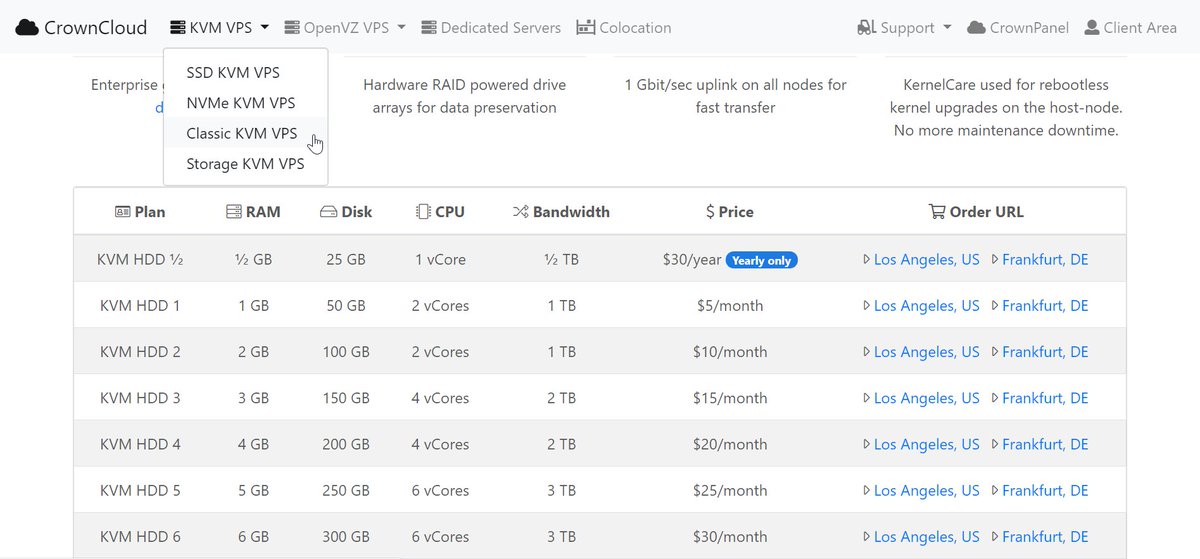Click the 100 GB disk cell
This screenshot has width=1200, height=559.
coord(346,352)
